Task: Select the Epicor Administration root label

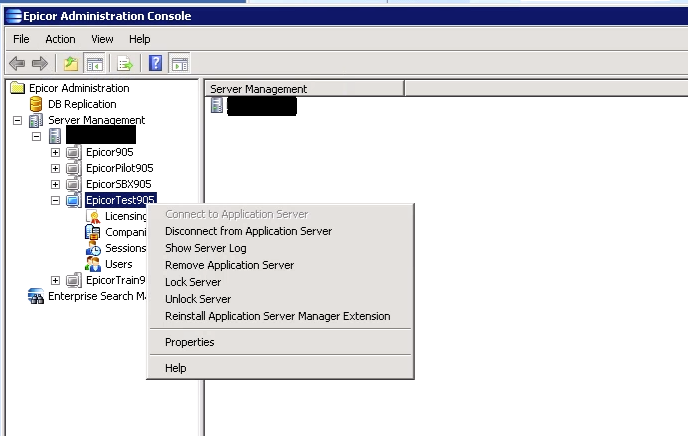Action: click(79, 88)
